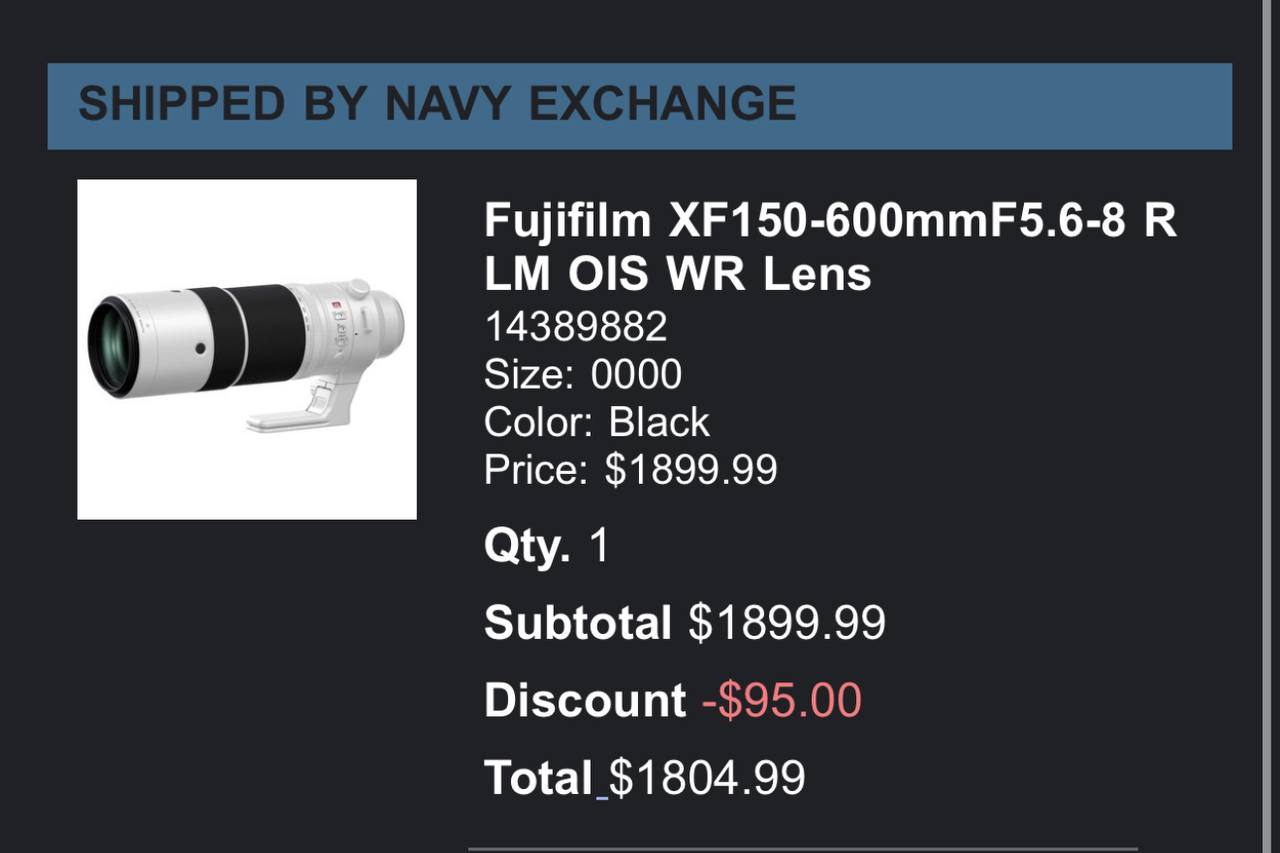Click the small underlined link after Total

(x=602, y=795)
